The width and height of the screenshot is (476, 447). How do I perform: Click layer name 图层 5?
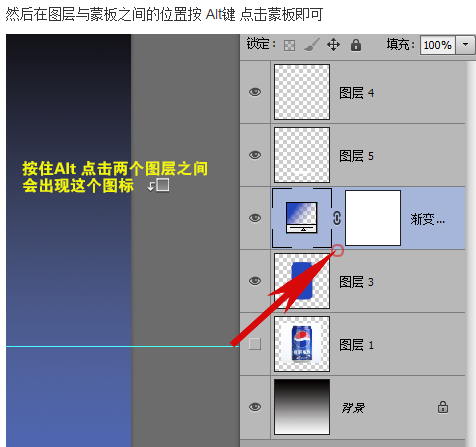(x=356, y=156)
